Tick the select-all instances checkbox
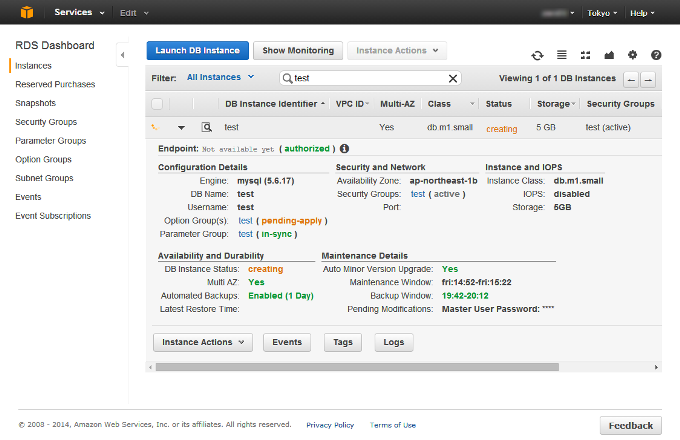 (x=157, y=104)
